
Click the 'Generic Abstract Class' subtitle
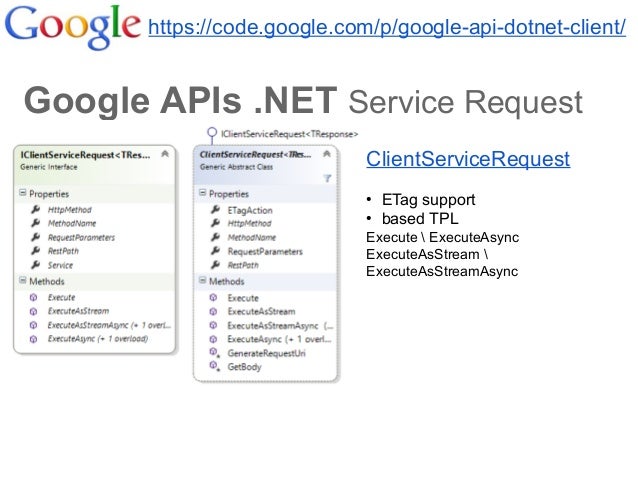pyautogui.click(x=236, y=167)
